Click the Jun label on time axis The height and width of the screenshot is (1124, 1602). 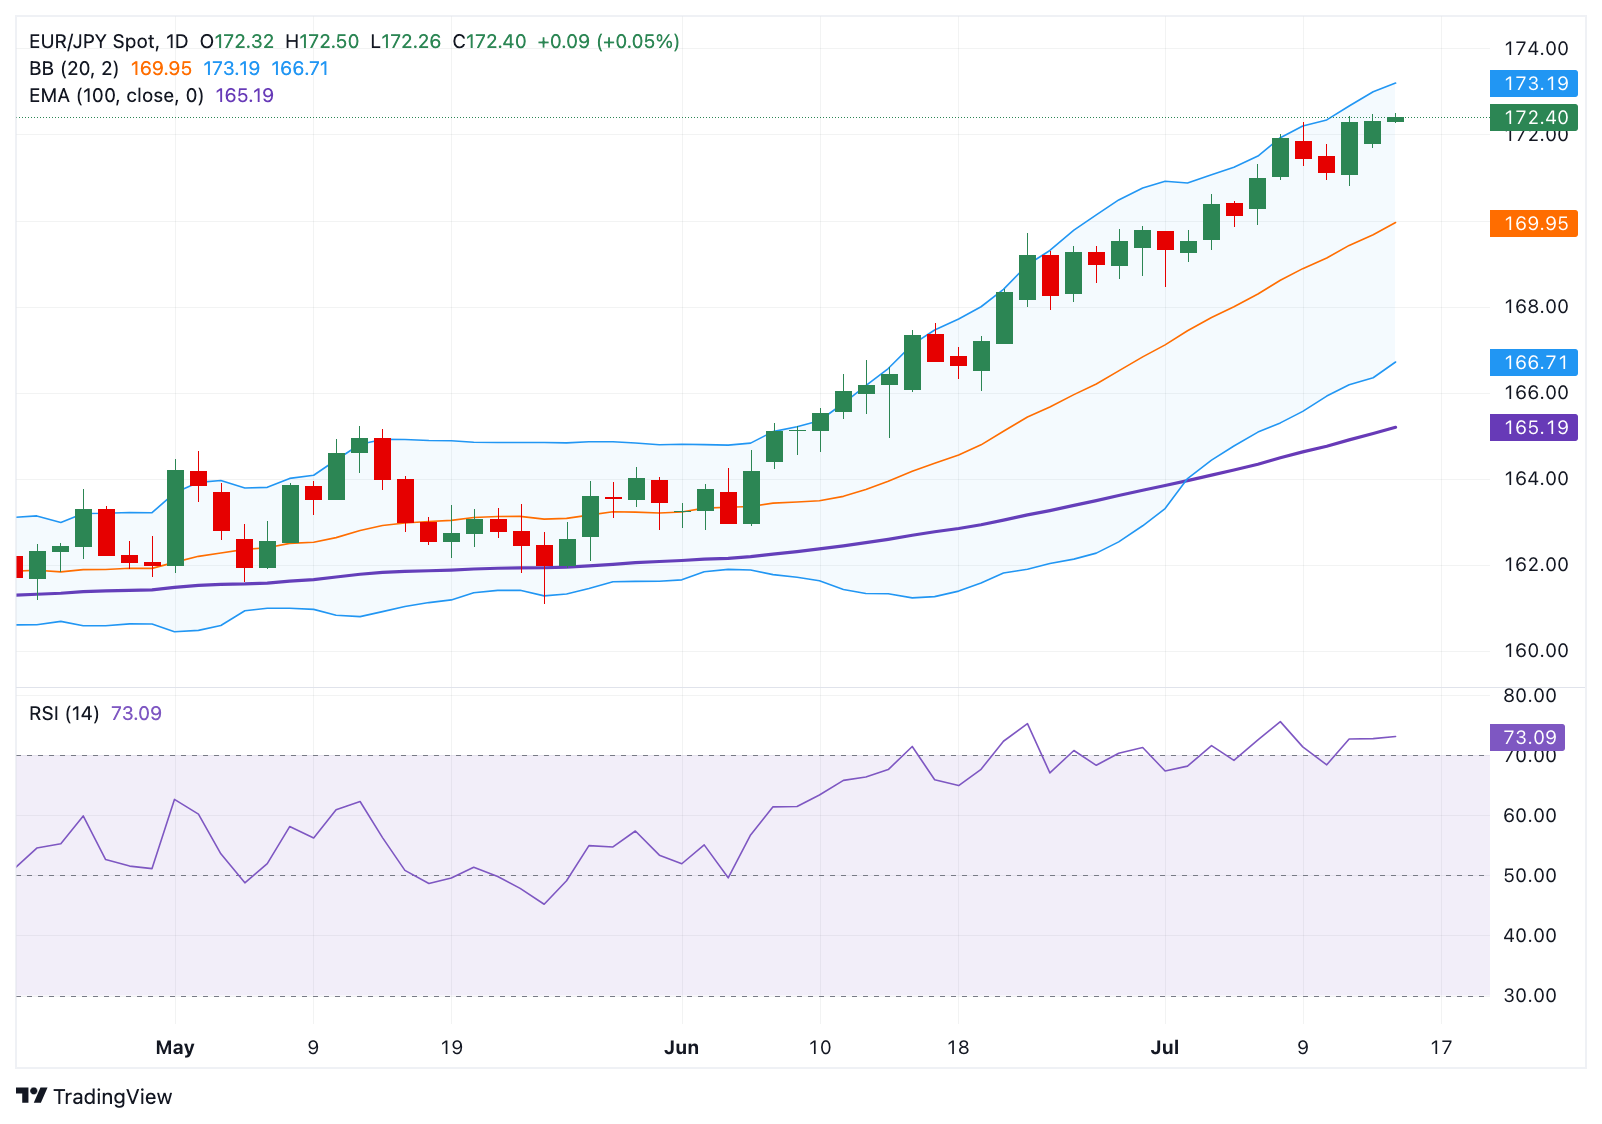pos(681,1048)
